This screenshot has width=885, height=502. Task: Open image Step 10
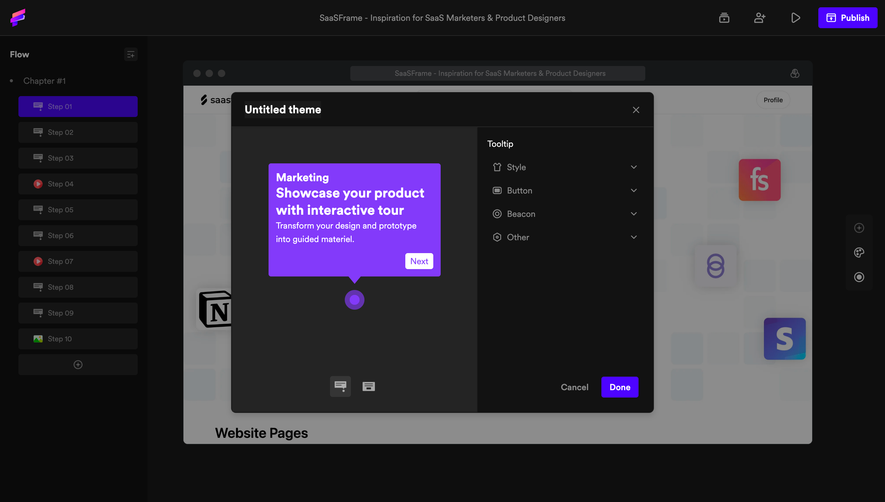tap(78, 339)
